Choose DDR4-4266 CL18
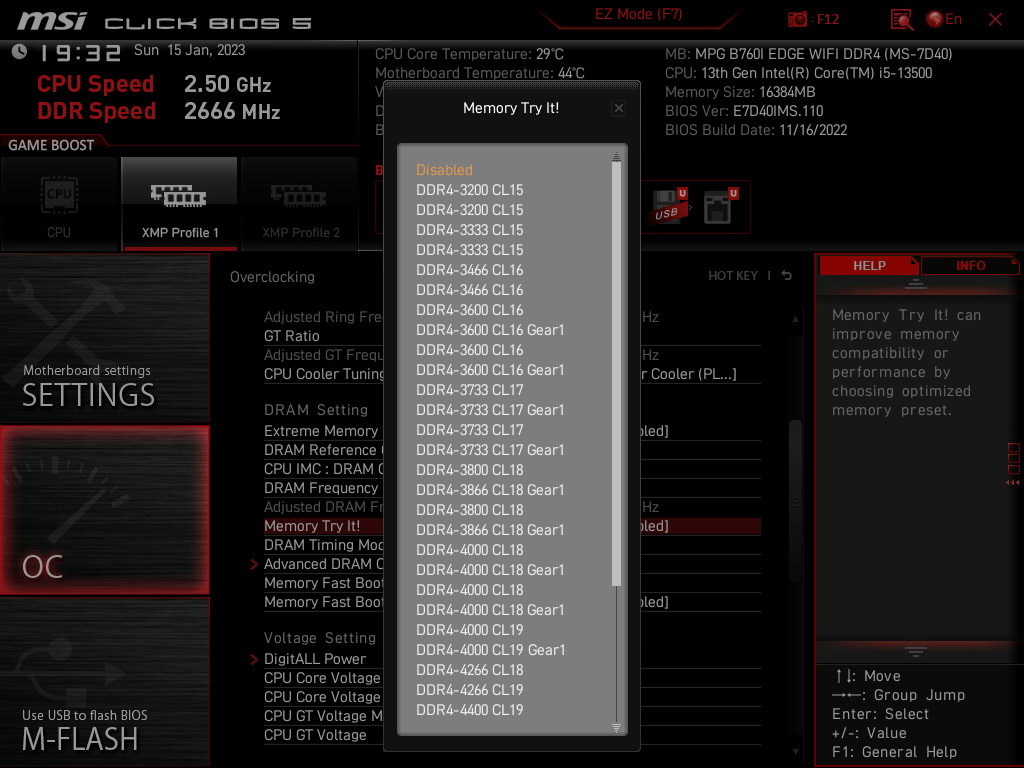1024x768 pixels. coord(470,670)
